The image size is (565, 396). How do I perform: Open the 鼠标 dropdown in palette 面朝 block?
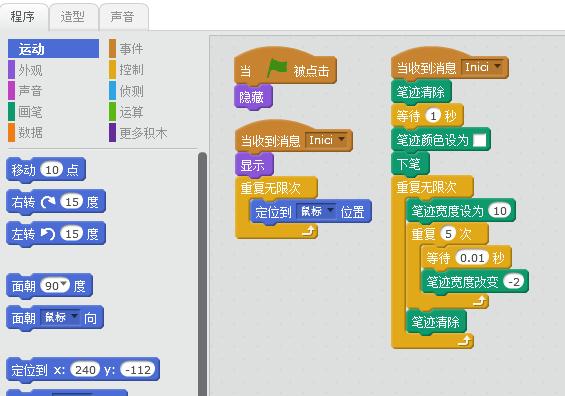pyautogui.click(x=60, y=317)
